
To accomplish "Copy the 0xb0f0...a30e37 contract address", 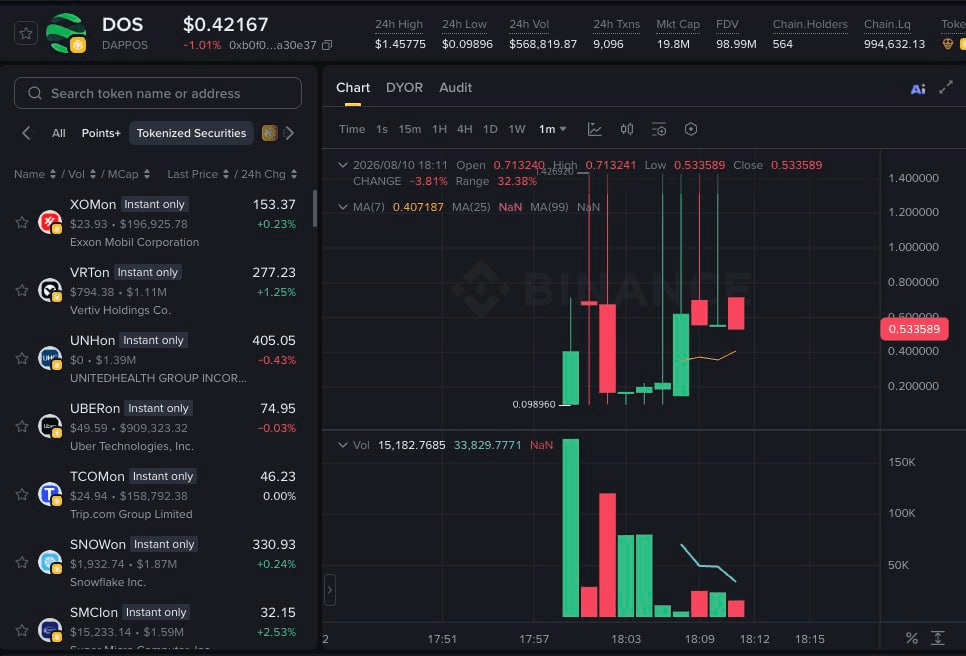I will 327,45.
